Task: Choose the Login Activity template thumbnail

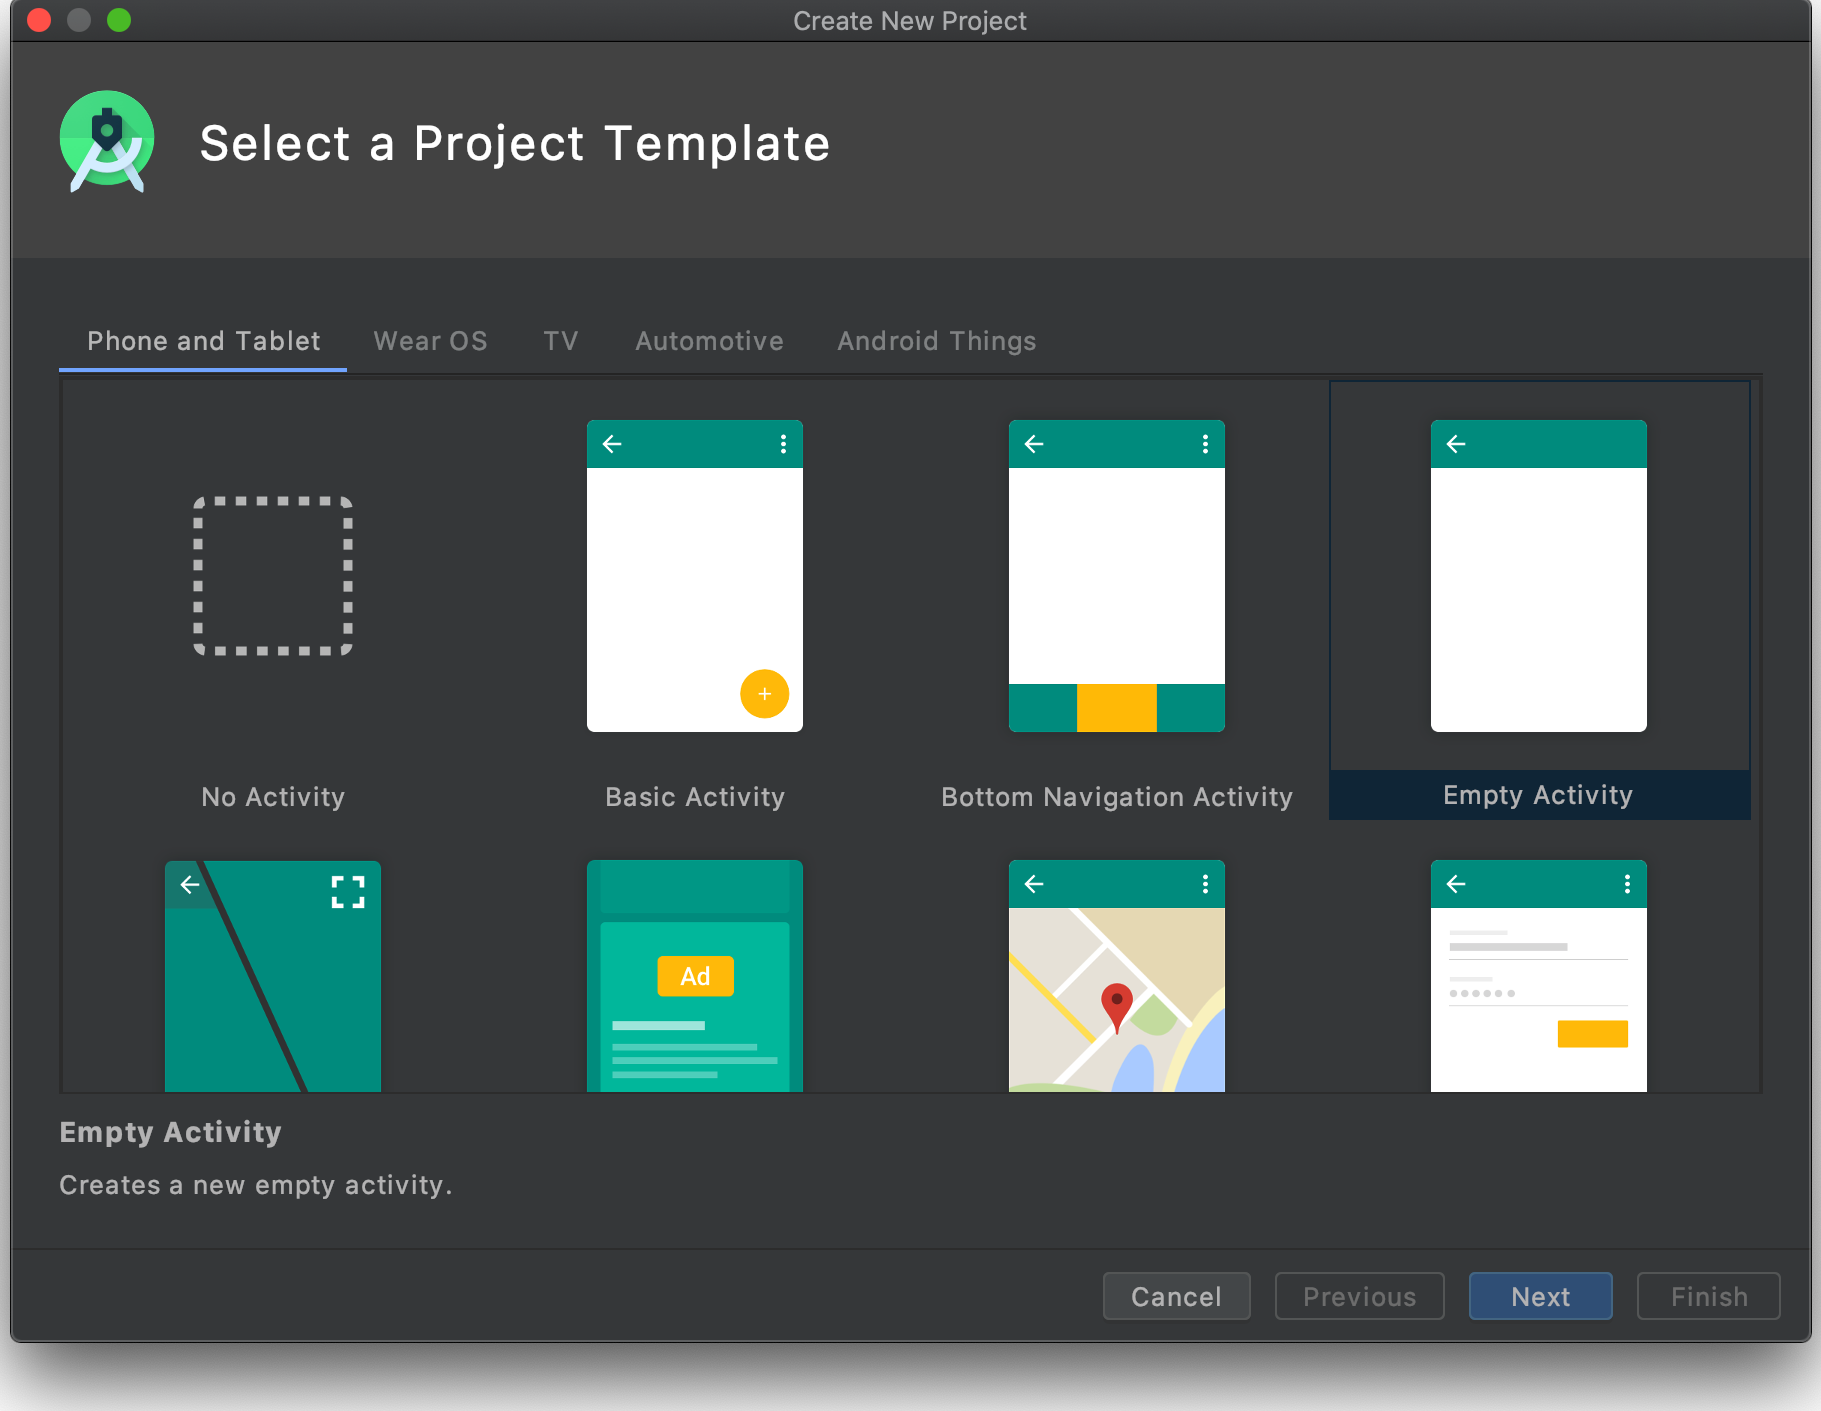Action: (1539, 976)
